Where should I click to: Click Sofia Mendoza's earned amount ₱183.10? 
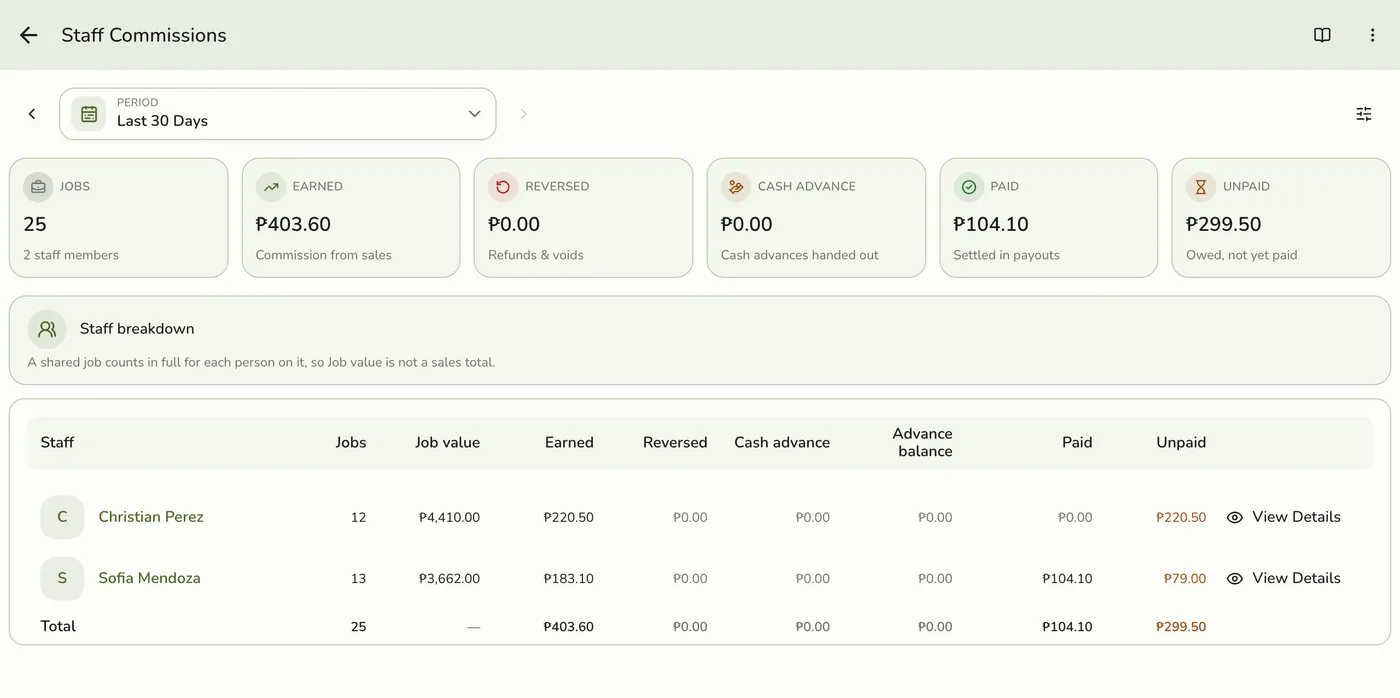(569, 579)
